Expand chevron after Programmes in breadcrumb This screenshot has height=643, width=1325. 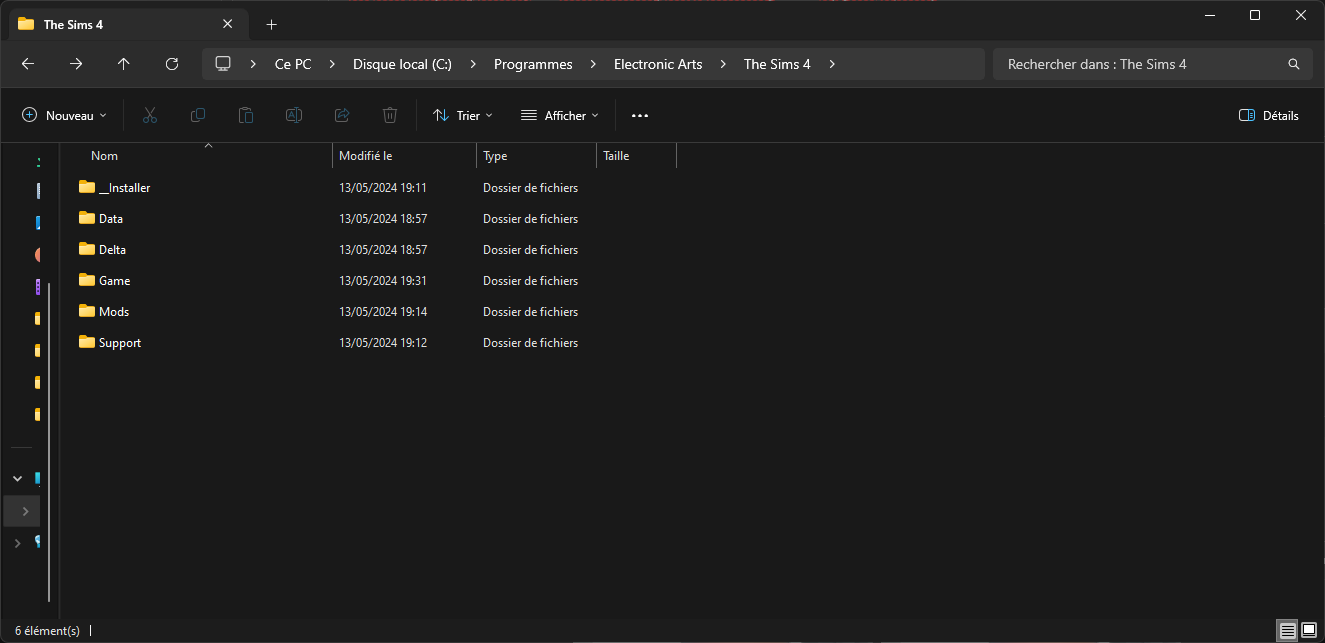click(x=594, y=64)
